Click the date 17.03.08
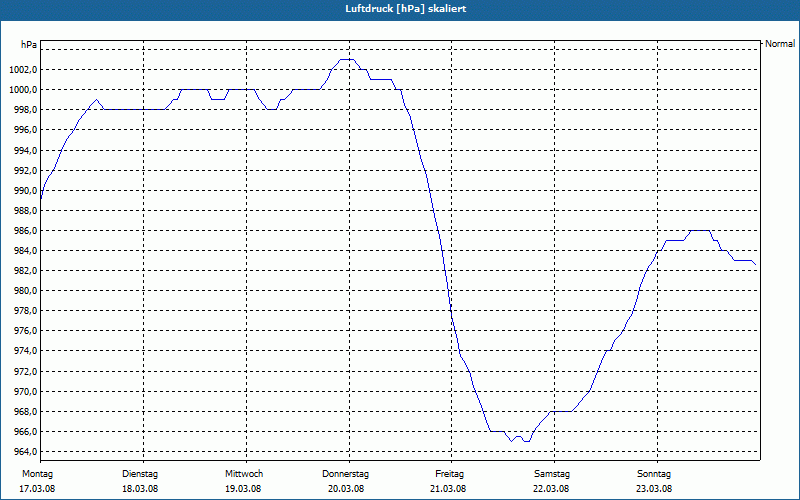800x500 pixels. (x=37, y=489)
